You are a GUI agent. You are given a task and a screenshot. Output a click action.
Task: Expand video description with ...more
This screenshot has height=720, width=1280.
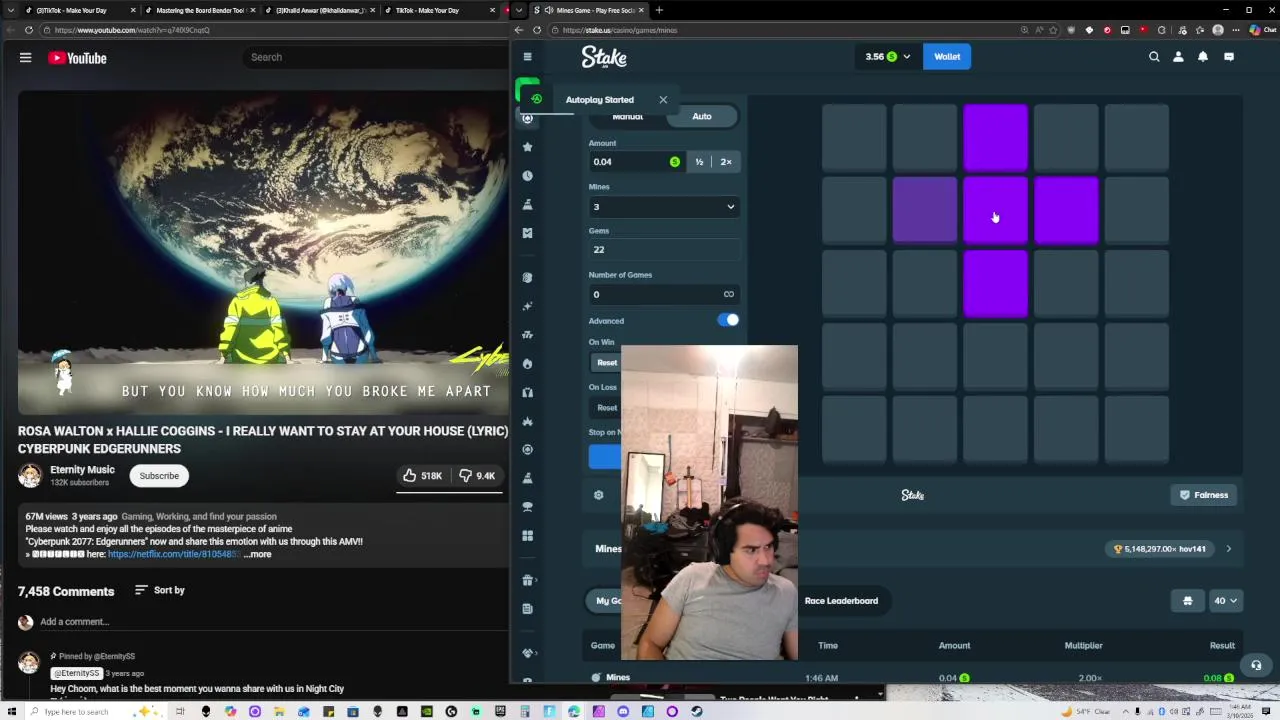pyautogui.click(x=258, y=554)
